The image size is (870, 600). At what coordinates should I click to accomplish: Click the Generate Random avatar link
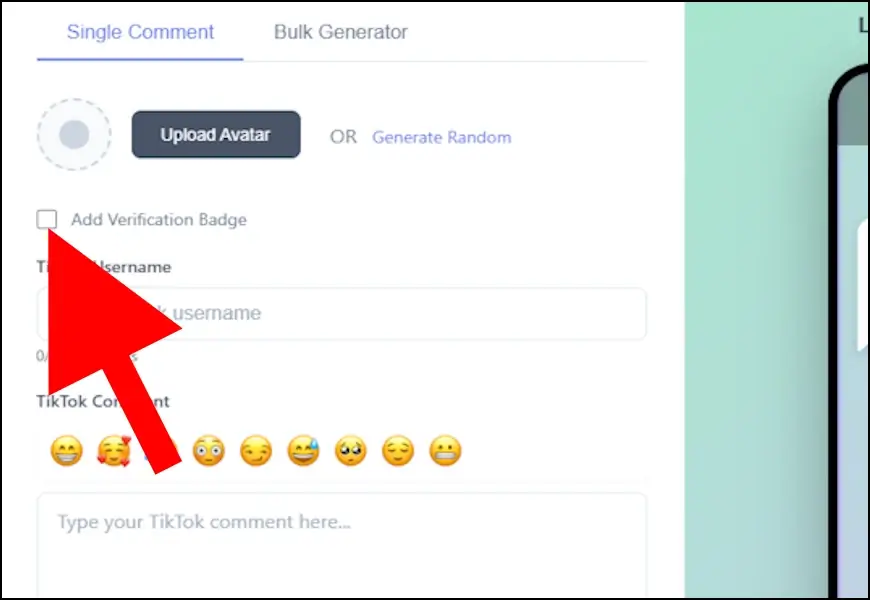442,137
